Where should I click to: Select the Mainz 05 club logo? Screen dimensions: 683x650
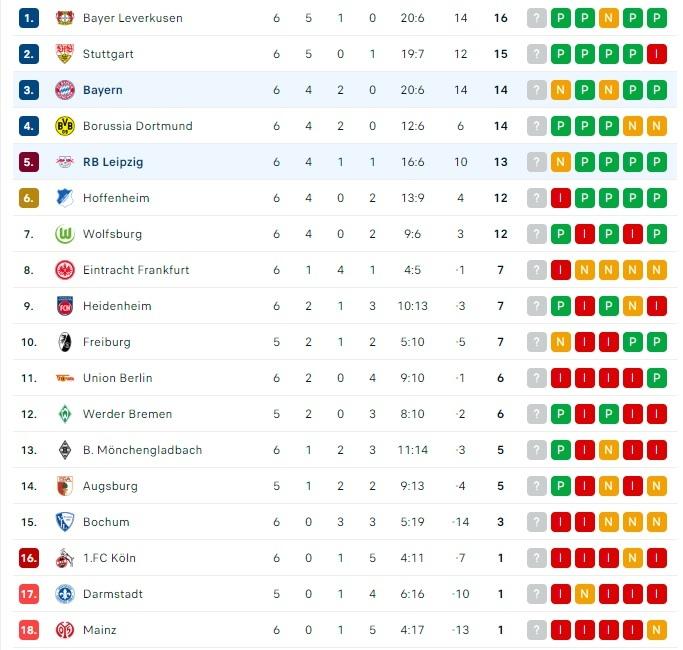click(65, 630)
